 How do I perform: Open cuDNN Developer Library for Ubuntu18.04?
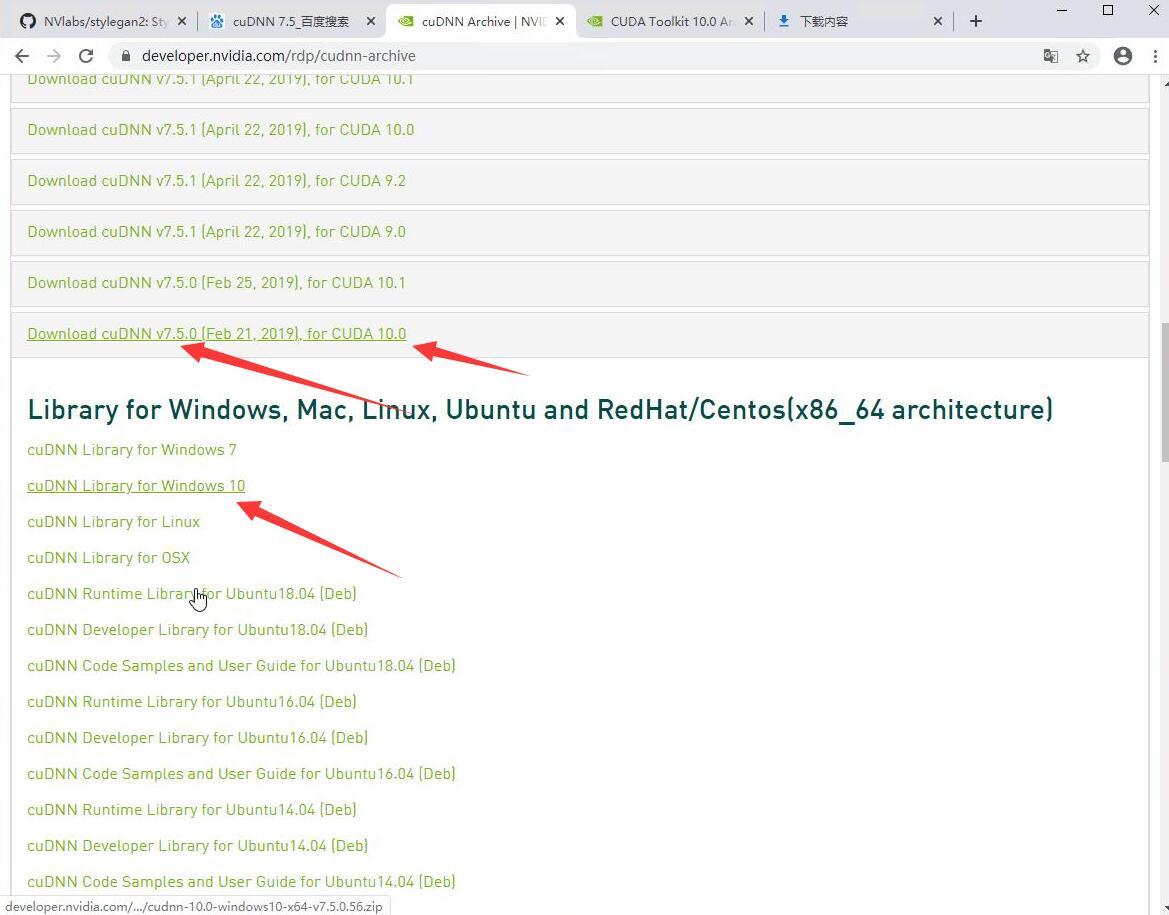click(198, 629)
